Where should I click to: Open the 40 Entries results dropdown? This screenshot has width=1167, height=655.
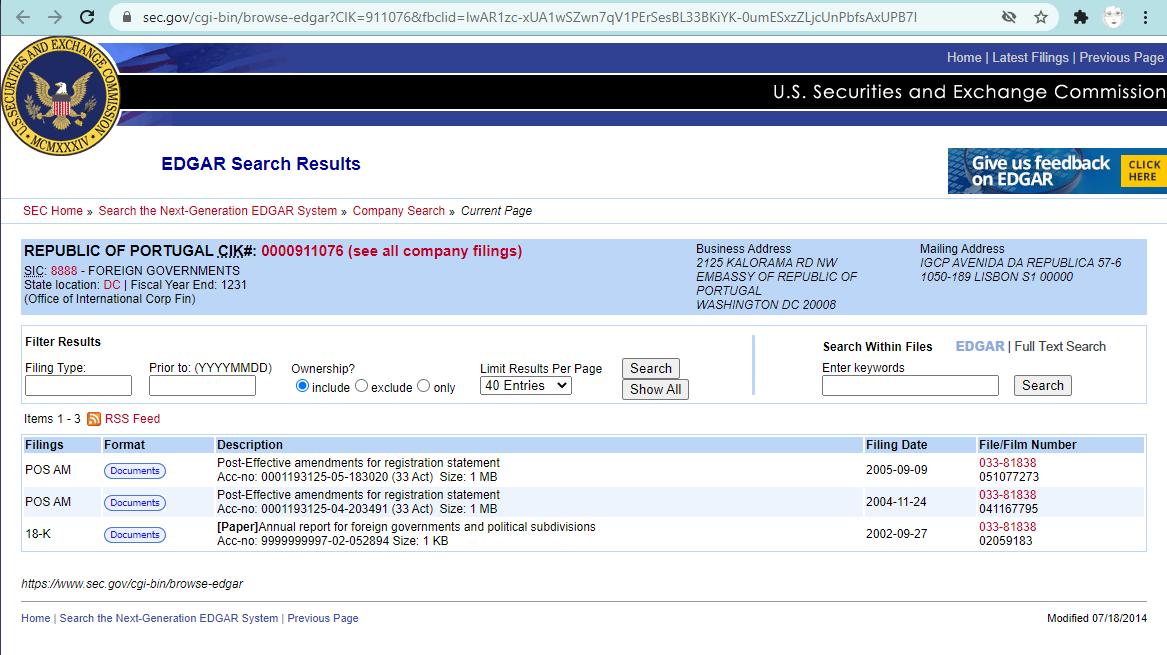click(525, 386)
